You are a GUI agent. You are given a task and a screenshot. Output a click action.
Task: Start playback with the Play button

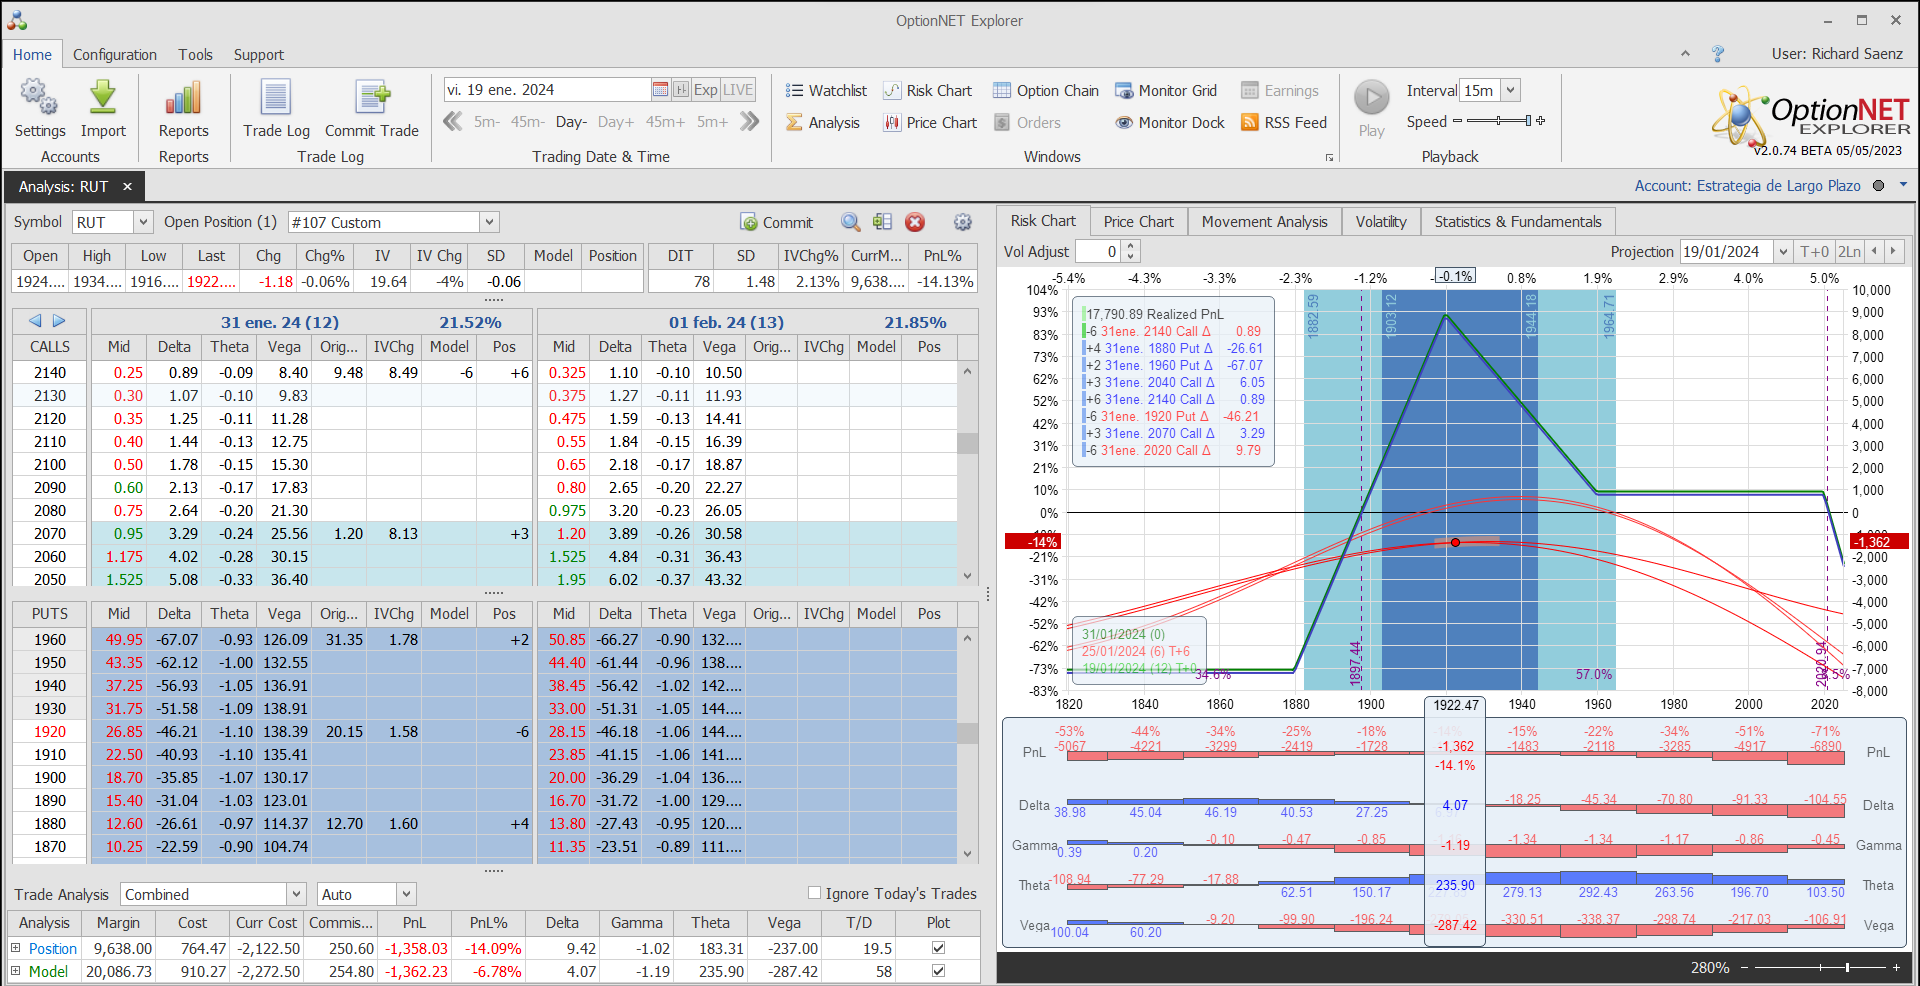1372,98
